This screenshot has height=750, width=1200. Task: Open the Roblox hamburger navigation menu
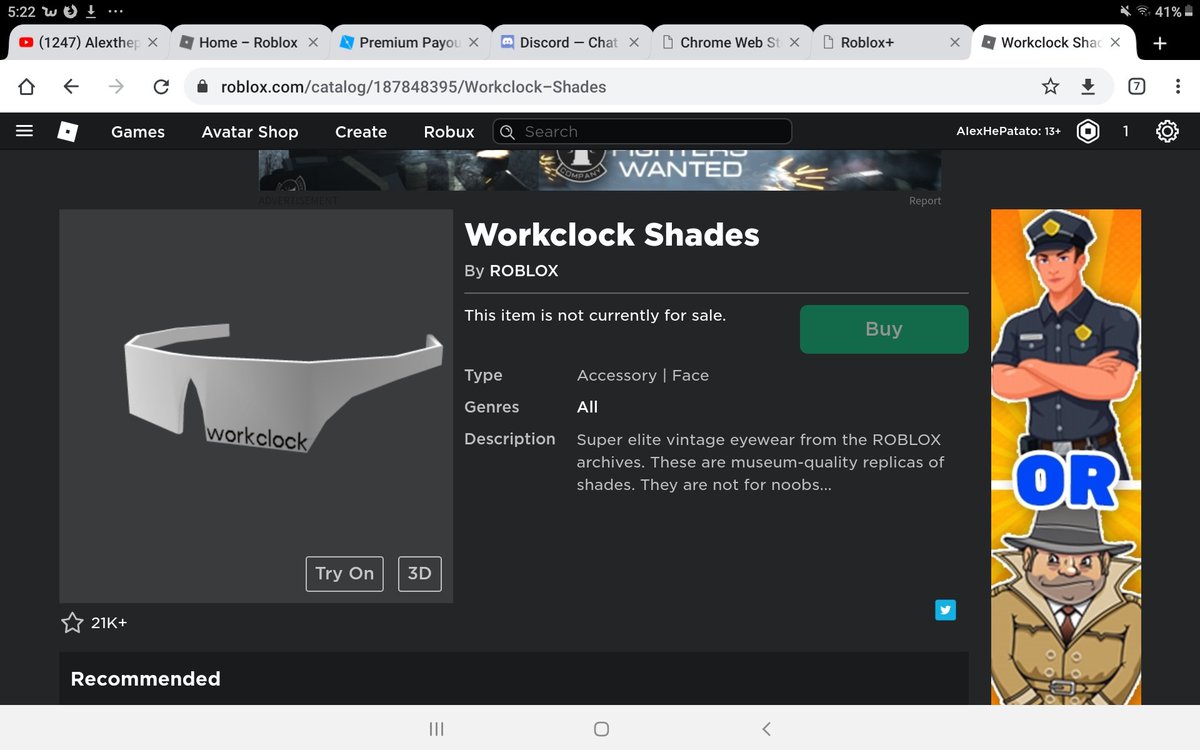pyautogui.click(x=25, y=131)
